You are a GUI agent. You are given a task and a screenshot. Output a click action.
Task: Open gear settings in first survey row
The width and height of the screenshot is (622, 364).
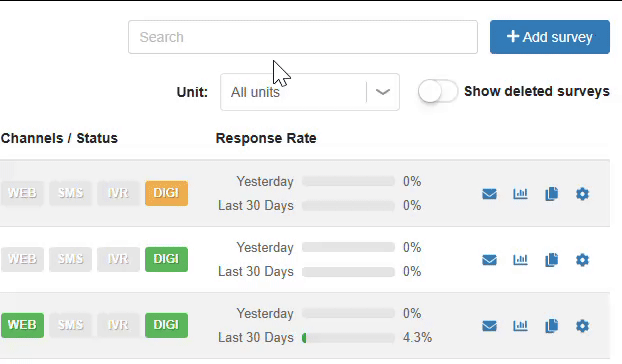(582, 194)
